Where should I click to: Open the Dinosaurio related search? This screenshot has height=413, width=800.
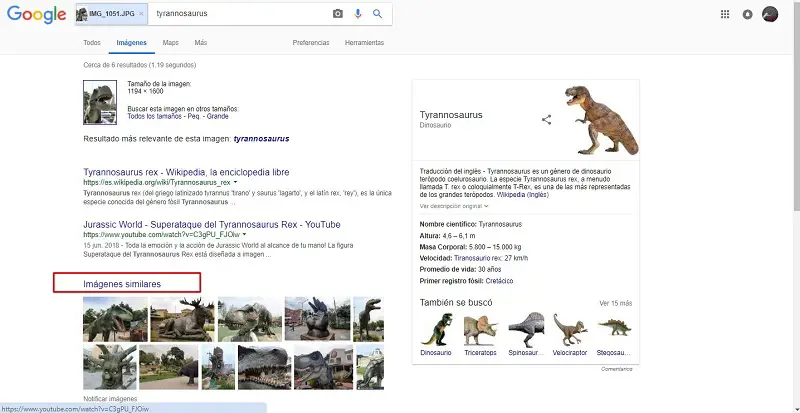pyautogui.click(x=436, y=334)
